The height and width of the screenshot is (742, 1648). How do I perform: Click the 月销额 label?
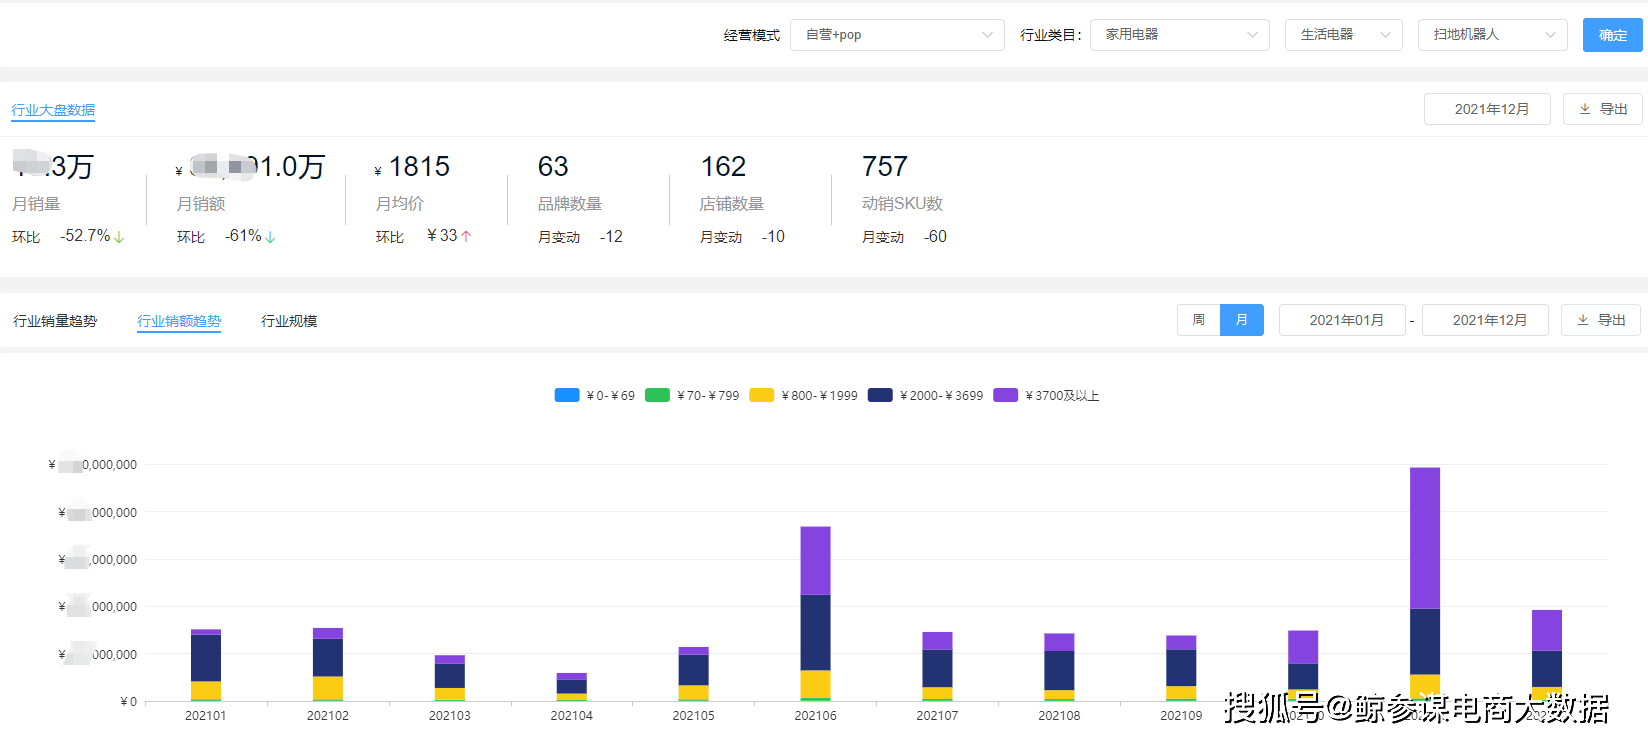(x=201, y=204)
